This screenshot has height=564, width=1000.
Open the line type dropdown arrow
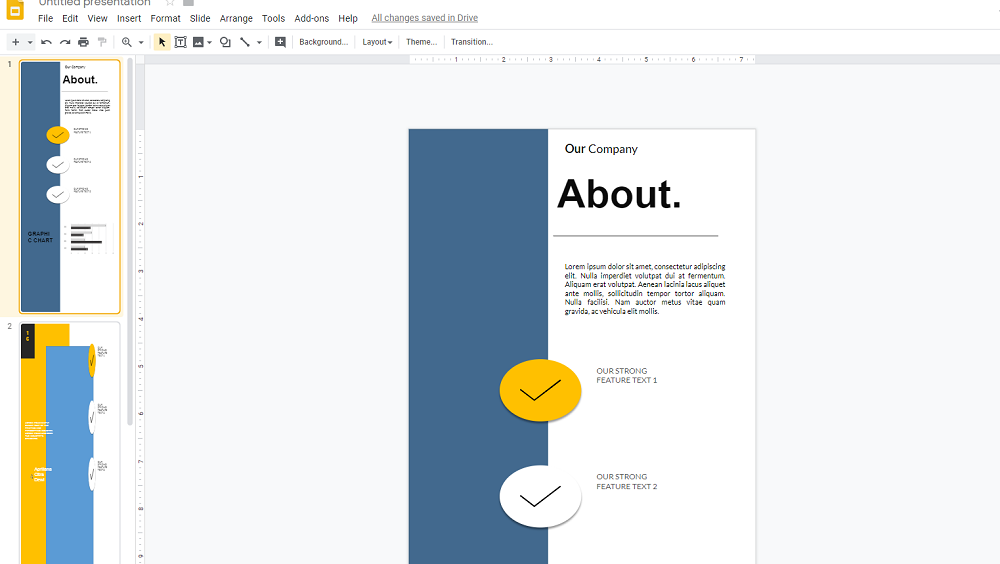click(x=259, y=42)
